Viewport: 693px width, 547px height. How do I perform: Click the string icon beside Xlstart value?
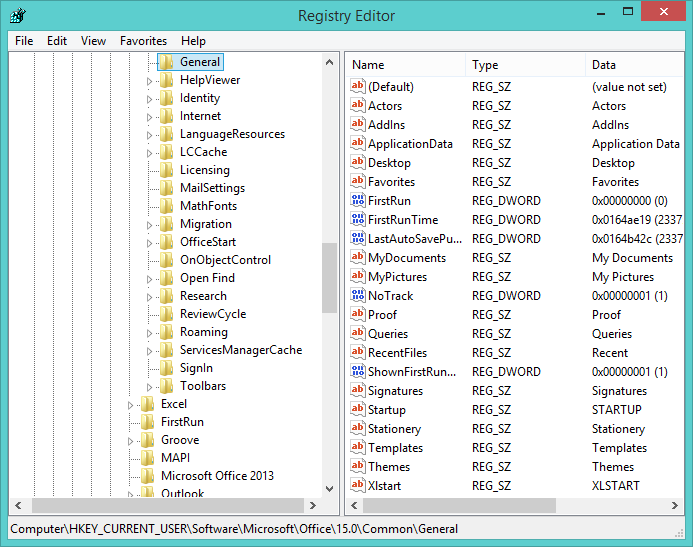tap(358, 486)
